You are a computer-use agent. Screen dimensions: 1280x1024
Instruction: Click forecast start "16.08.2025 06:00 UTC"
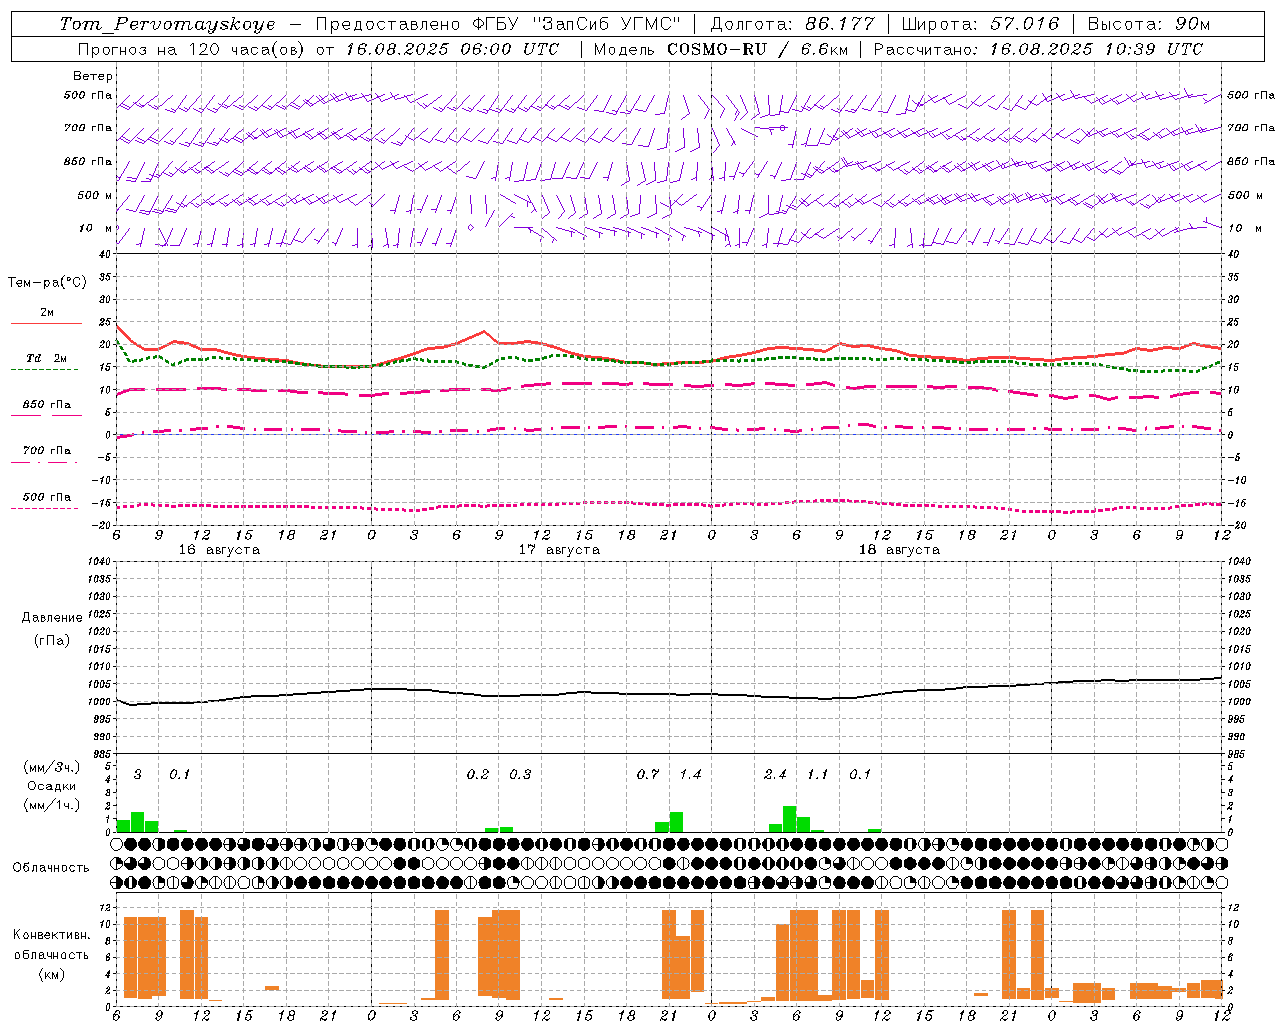(x=452, y=49)
